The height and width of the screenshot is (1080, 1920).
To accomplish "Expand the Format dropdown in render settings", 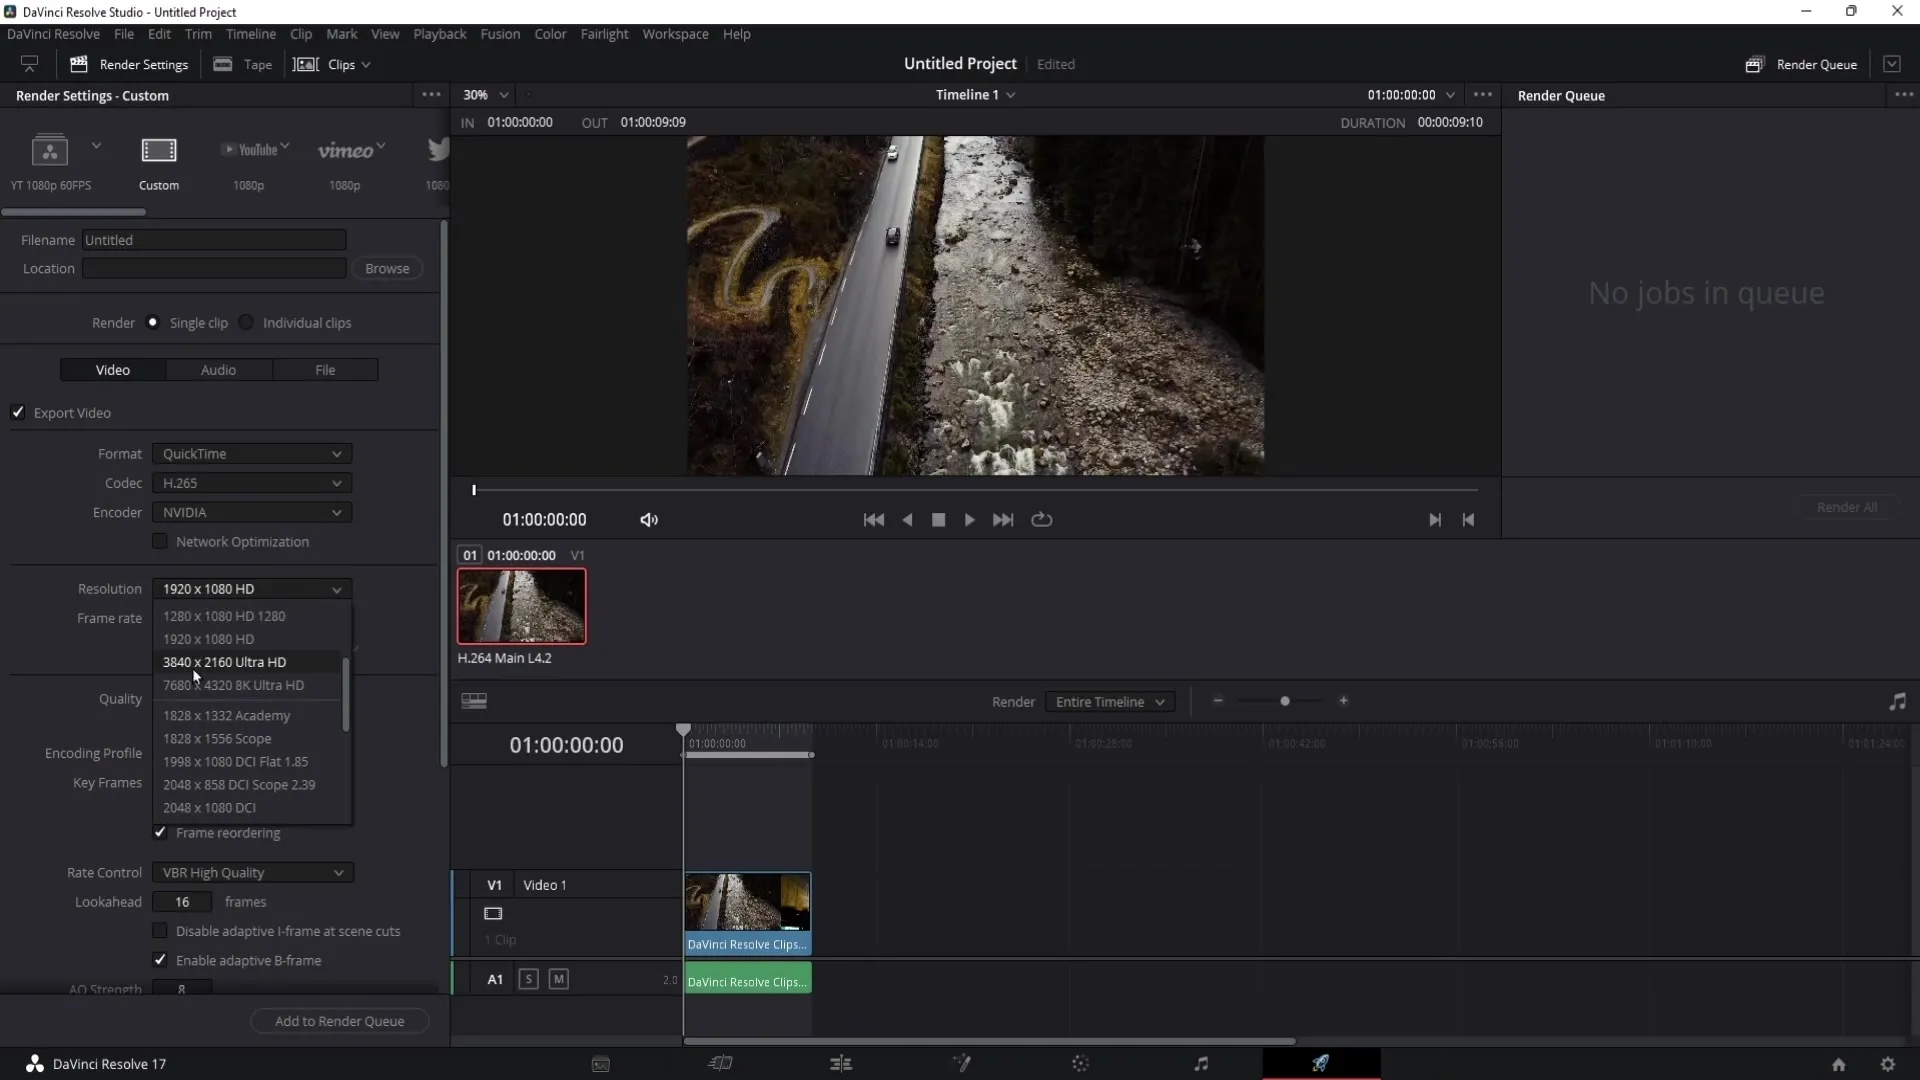I will pyautogui.click(x=251, y=454).
